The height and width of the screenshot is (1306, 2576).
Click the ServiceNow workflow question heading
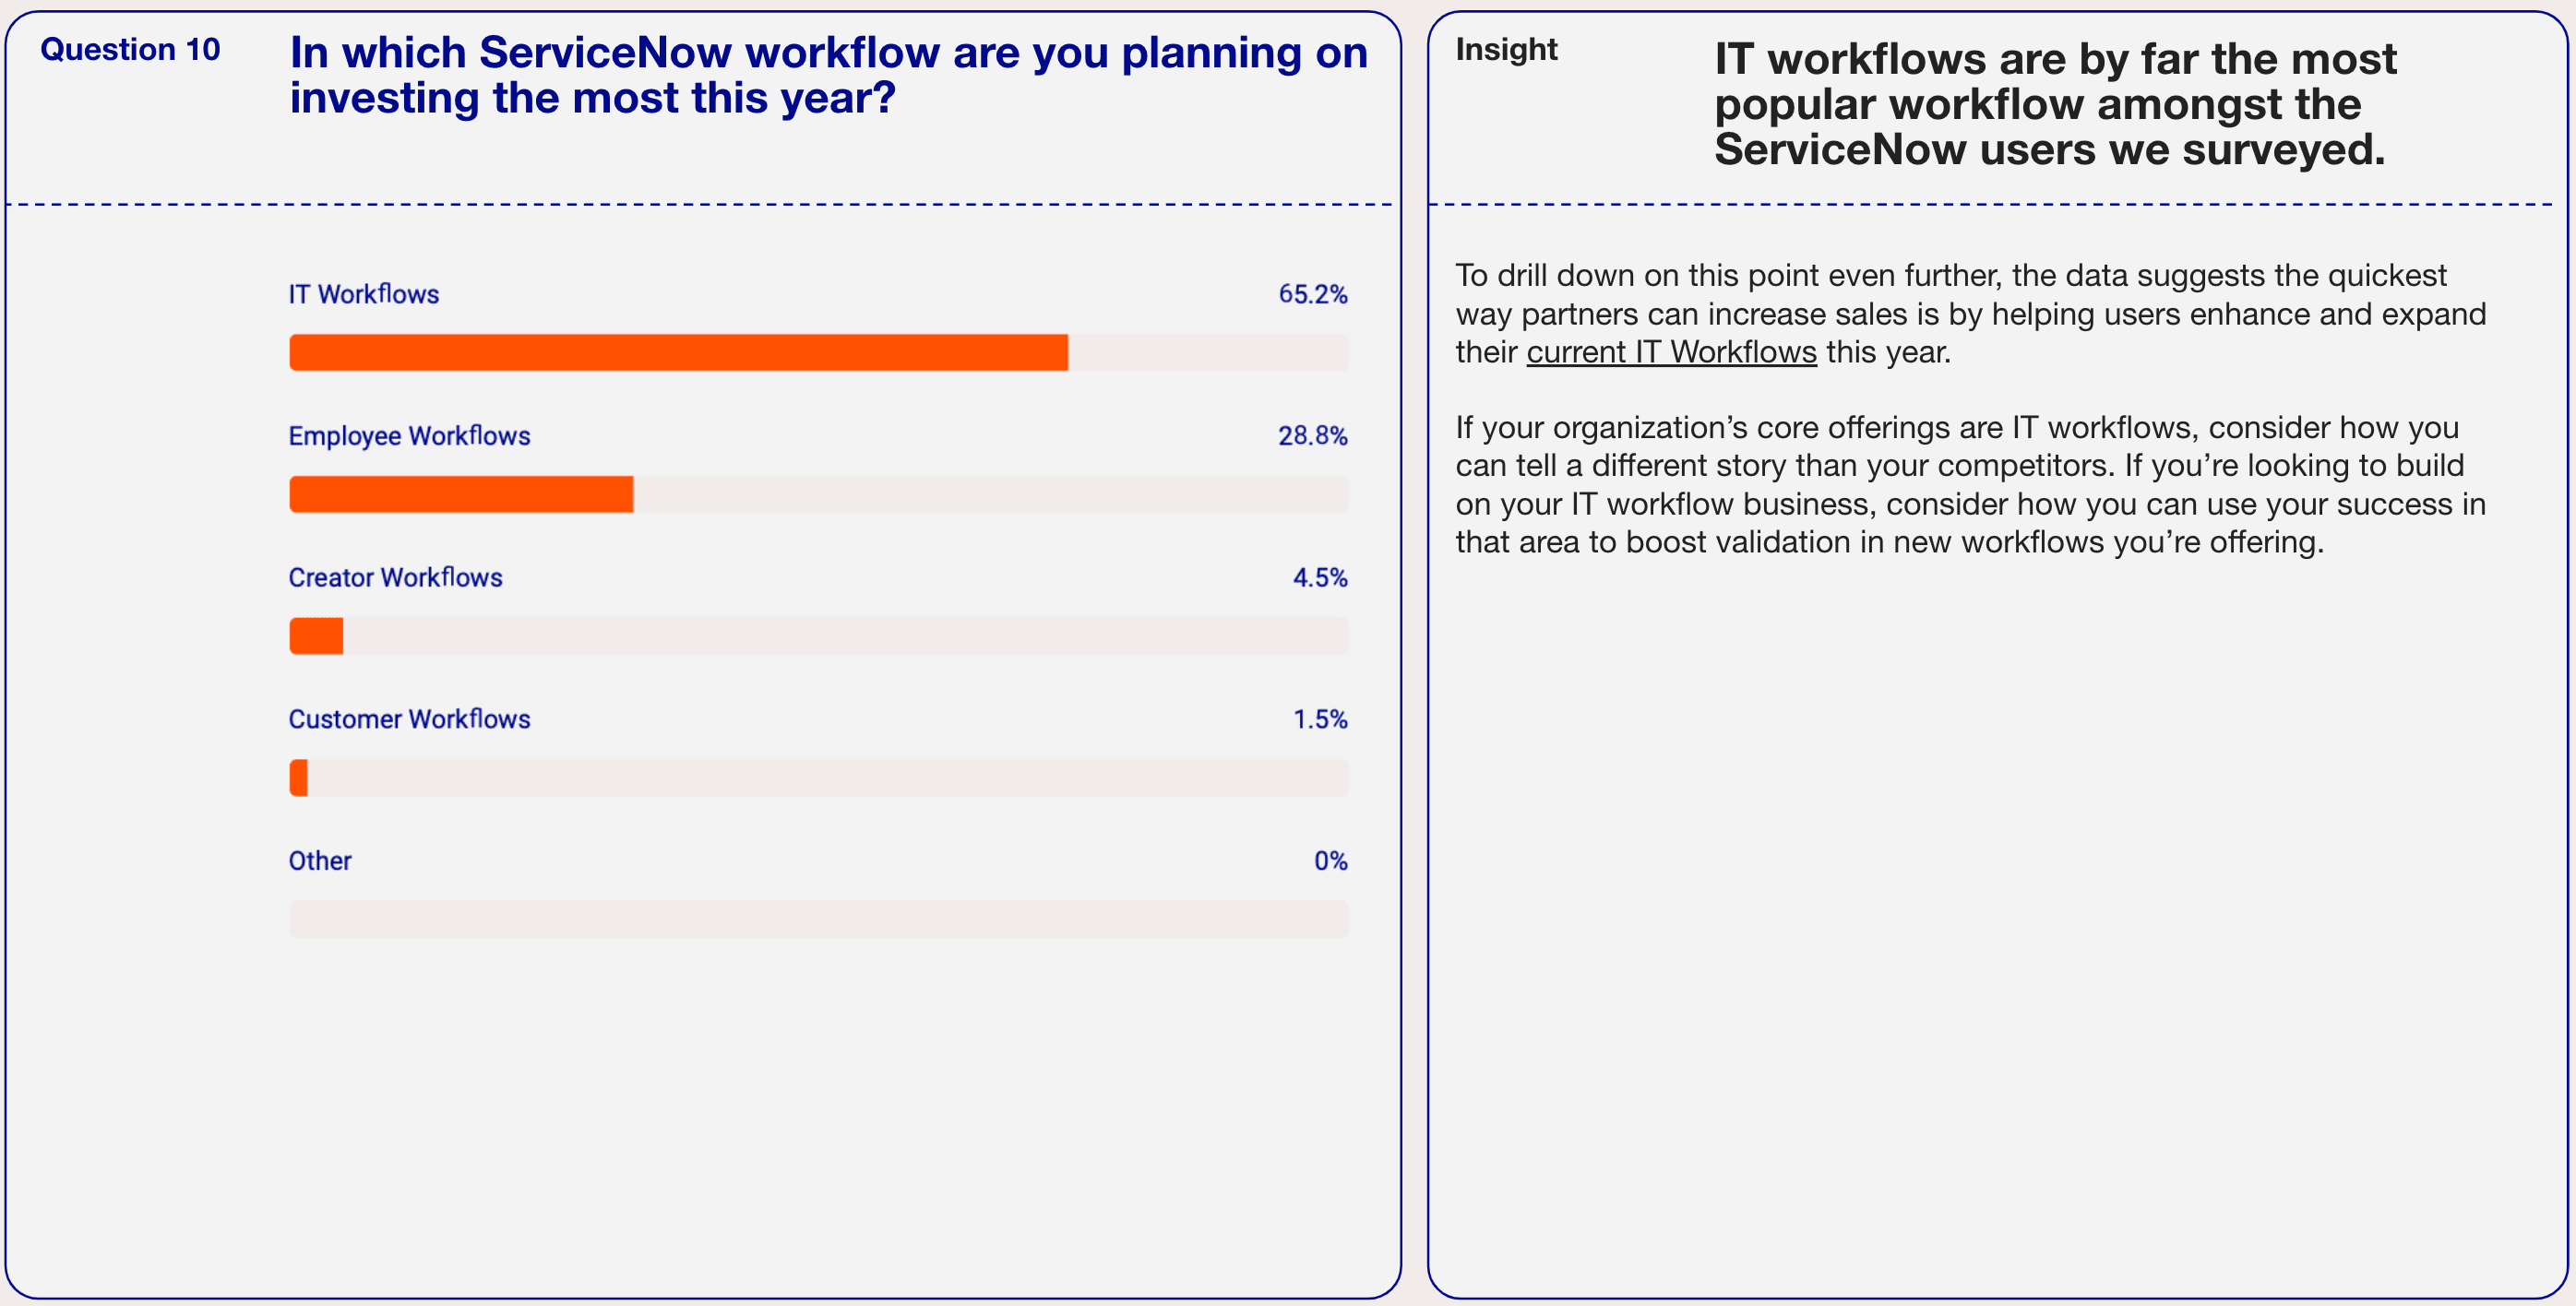tap(828, 75)
